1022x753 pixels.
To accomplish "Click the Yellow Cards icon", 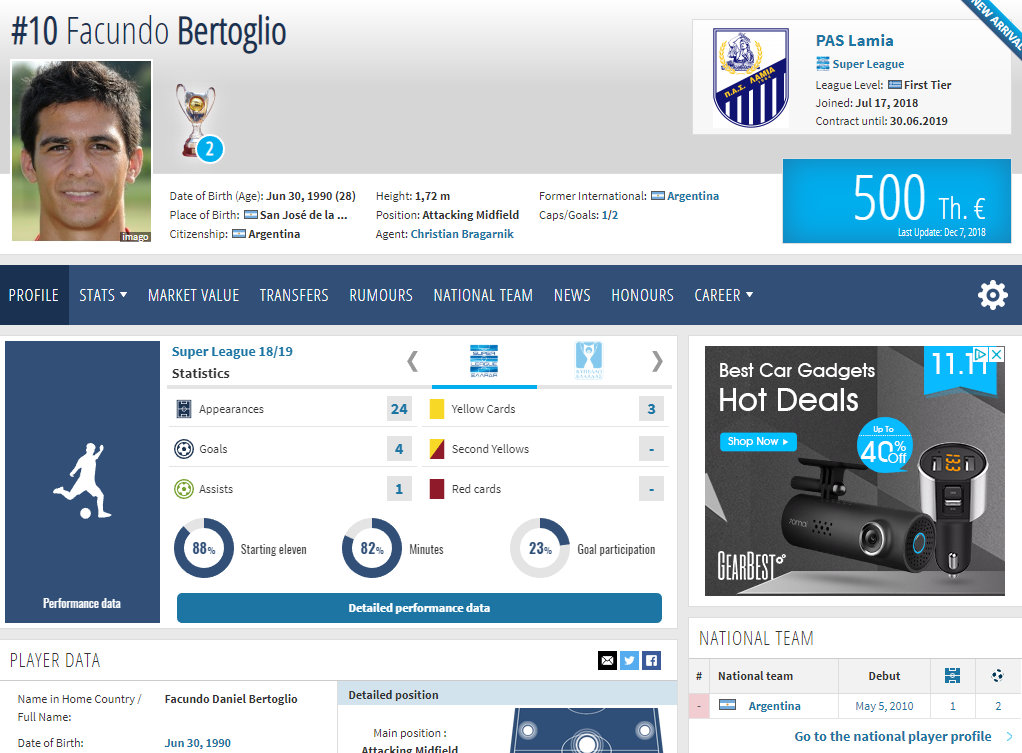I will (437, 409).
